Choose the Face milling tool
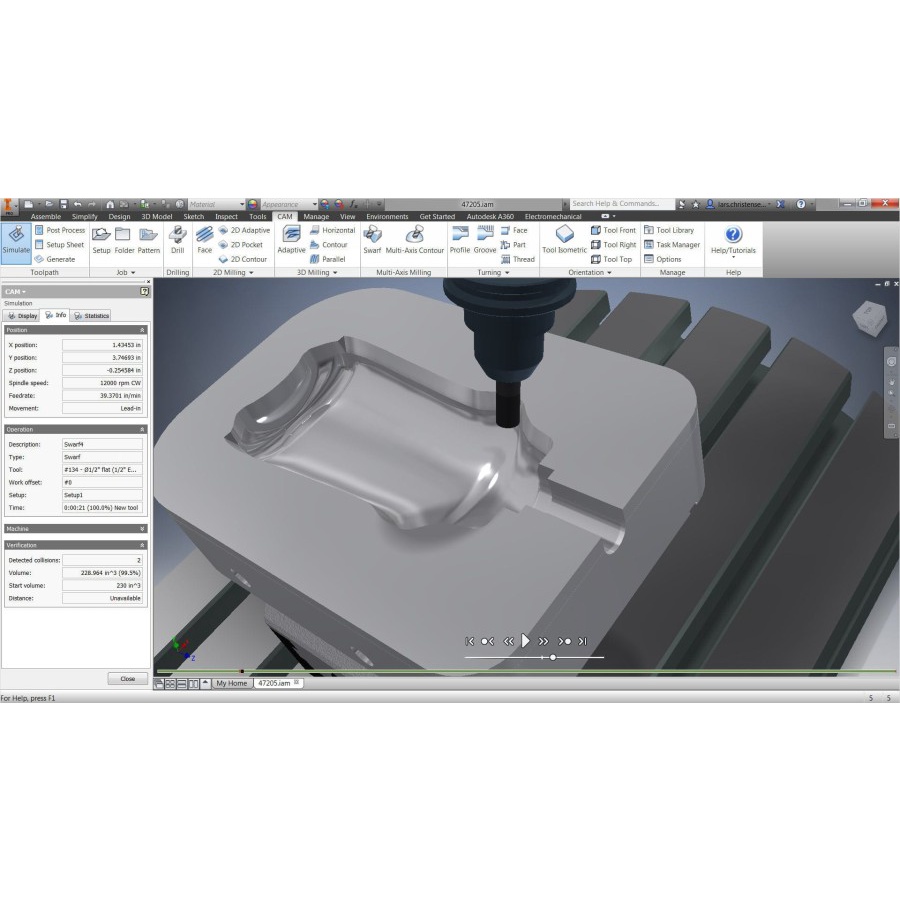Viewport: 900px width, 900px height. (204, 240)
